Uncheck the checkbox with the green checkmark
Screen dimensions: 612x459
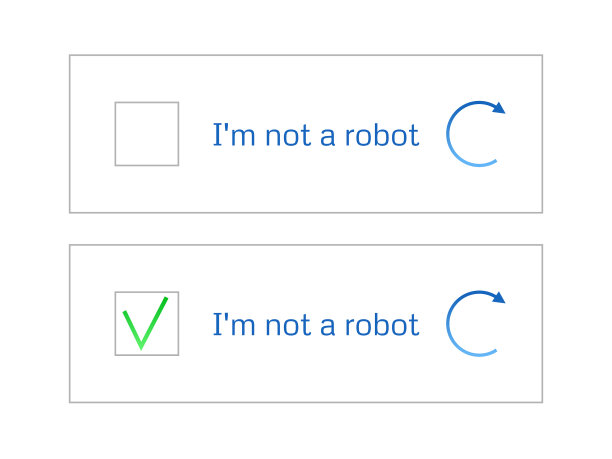[x=147, y=323]
